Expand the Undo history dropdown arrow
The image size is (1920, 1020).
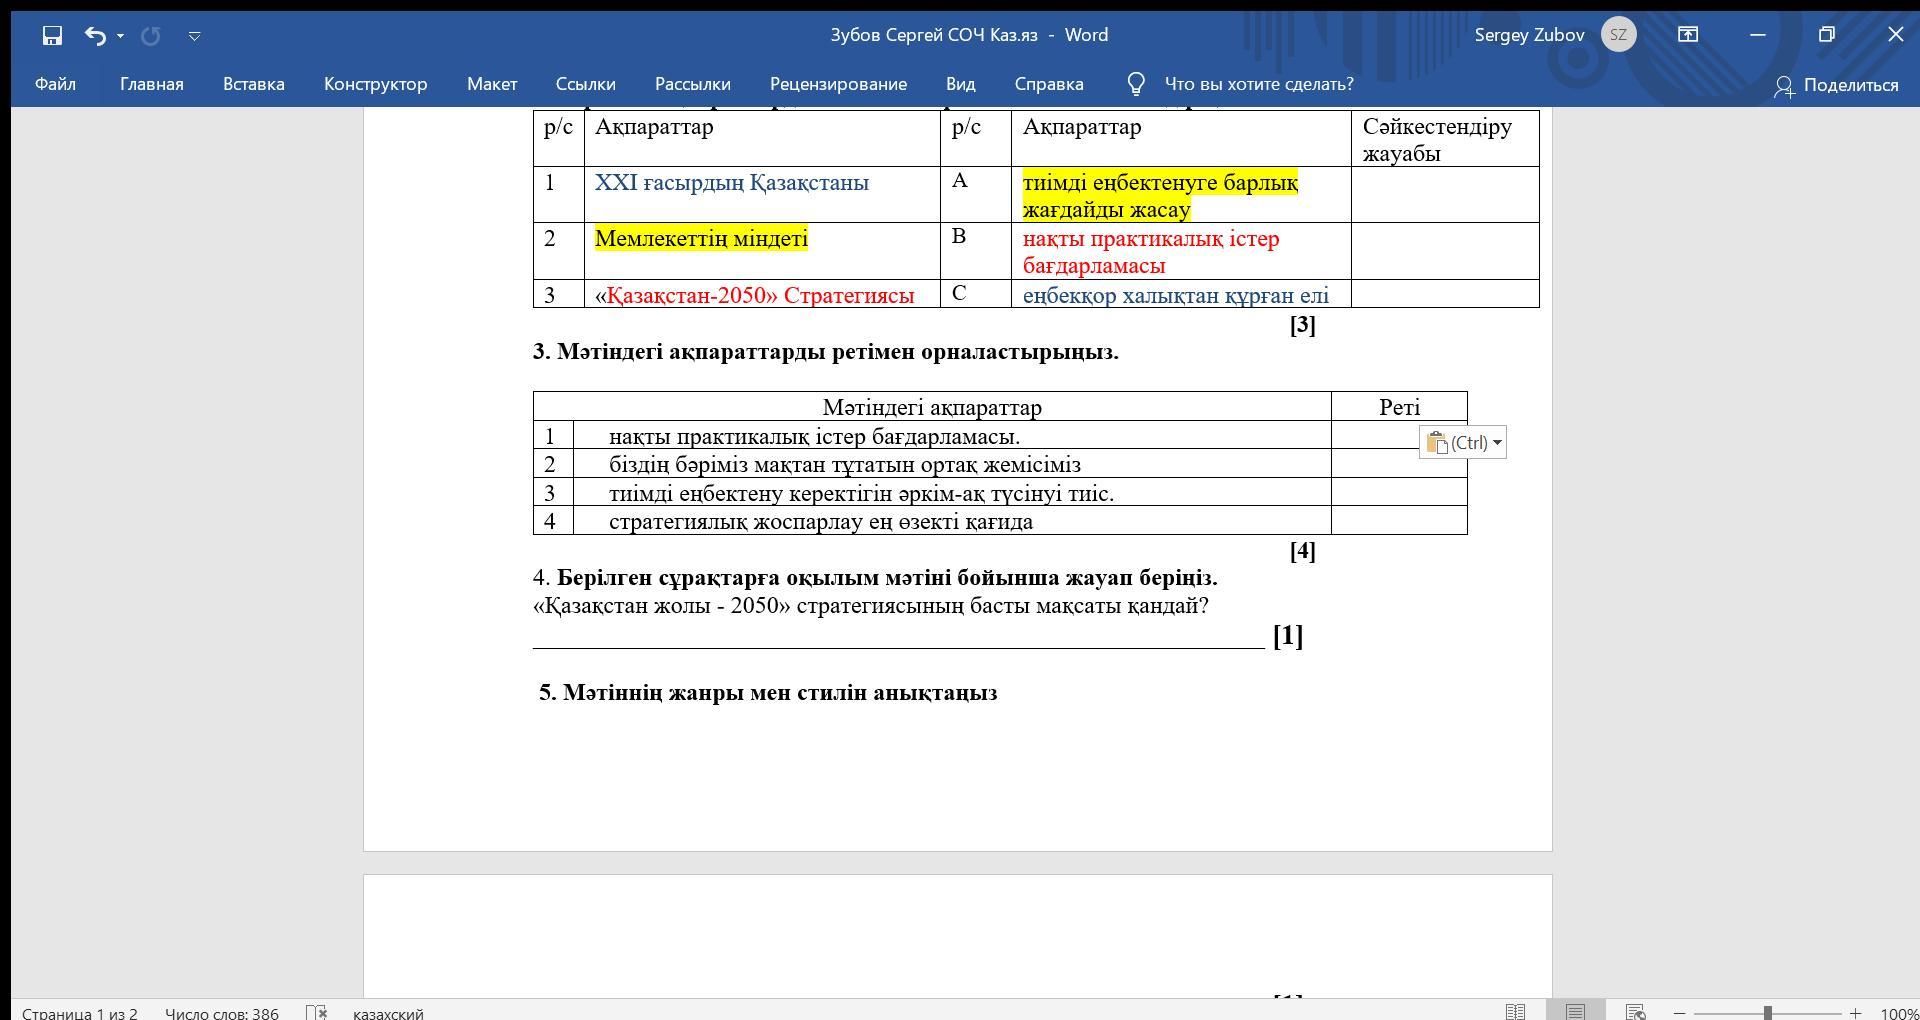pos(120,36)
